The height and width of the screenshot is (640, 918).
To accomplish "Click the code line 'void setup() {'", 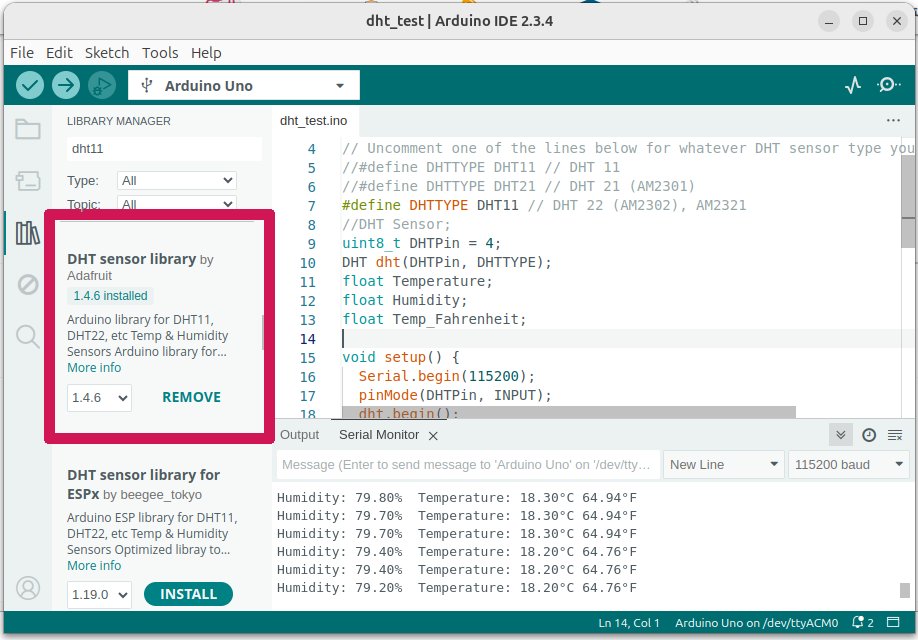I will coord(401,357).
